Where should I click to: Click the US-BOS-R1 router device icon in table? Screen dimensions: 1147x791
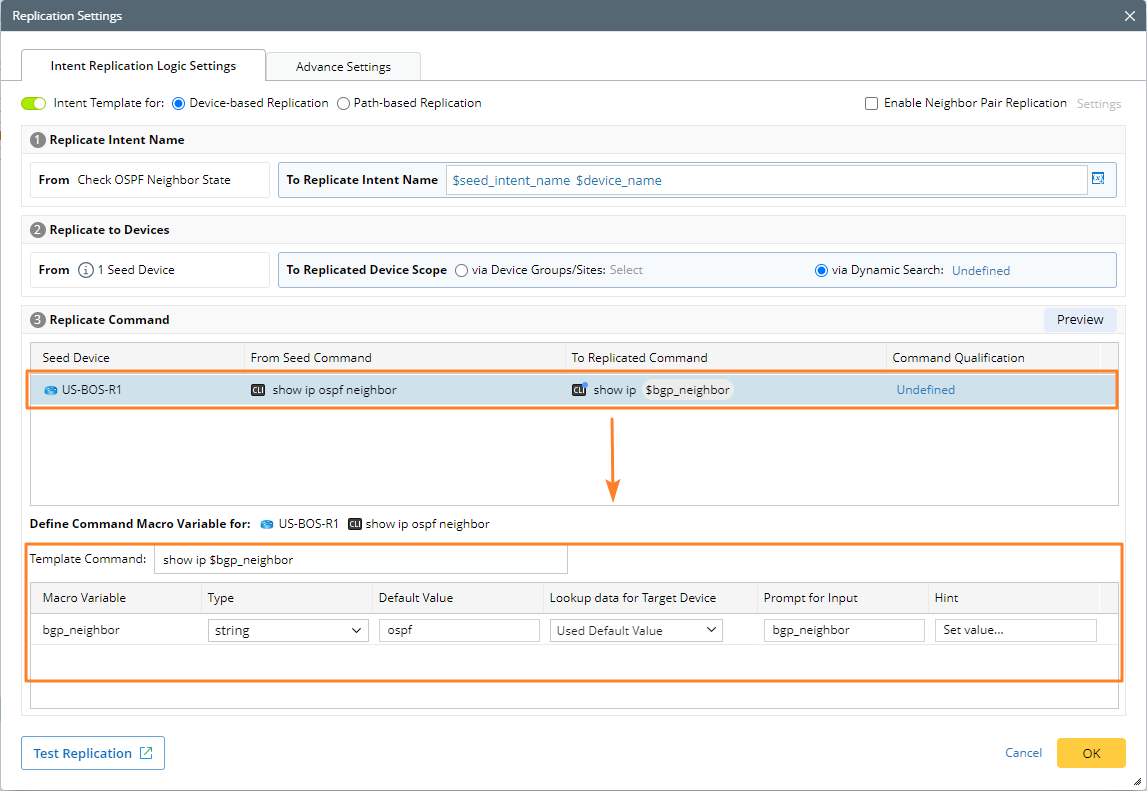click(50, 390)
